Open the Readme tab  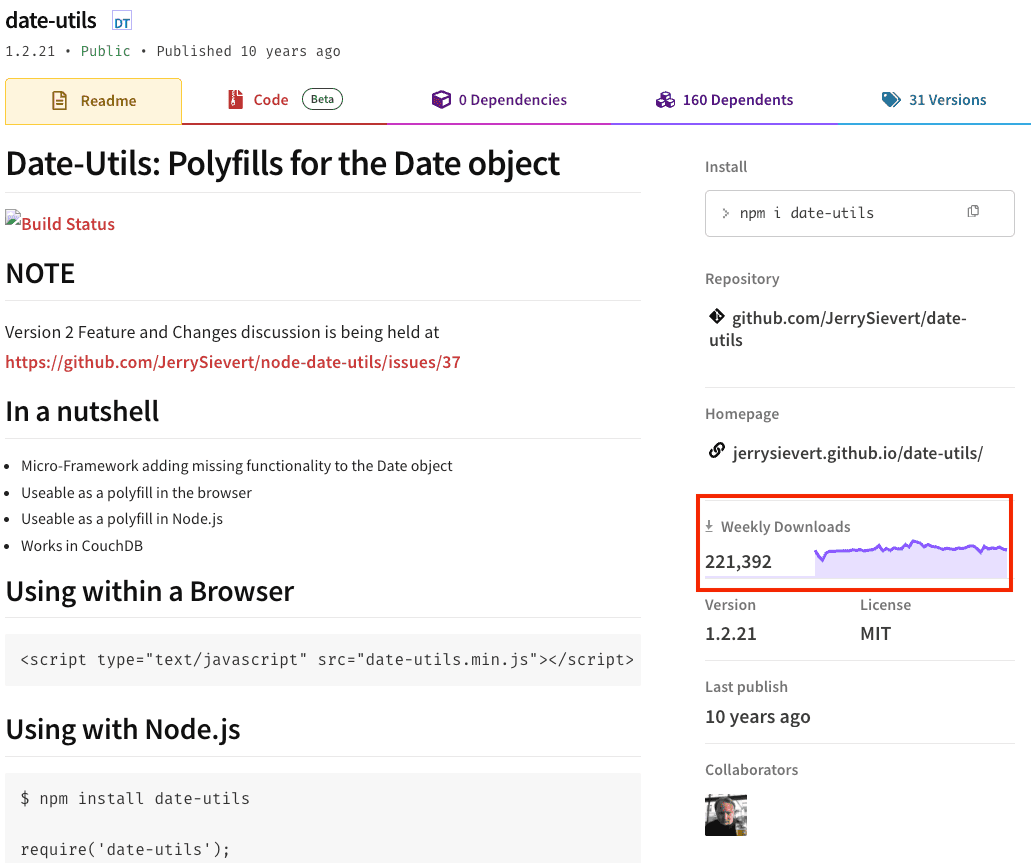click(94, 101)
